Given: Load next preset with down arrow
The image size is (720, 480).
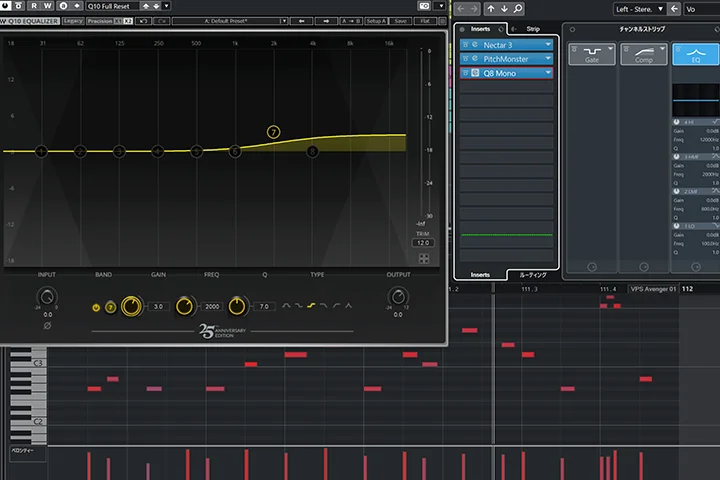Looking at the screenshot, I should tap(156, 6).
